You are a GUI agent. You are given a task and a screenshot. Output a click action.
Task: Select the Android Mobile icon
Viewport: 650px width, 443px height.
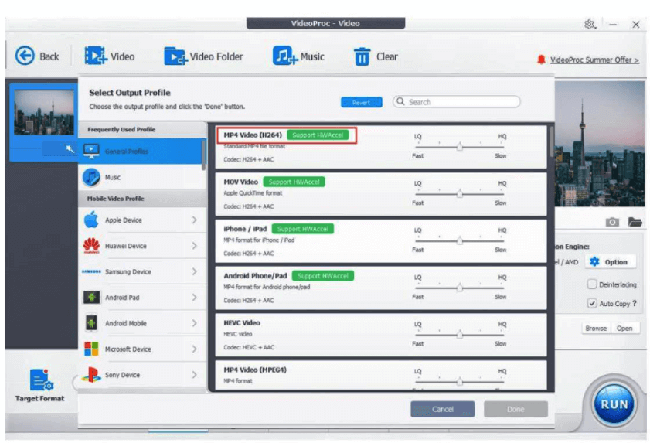pyautogui.click(x=91, y=323)
